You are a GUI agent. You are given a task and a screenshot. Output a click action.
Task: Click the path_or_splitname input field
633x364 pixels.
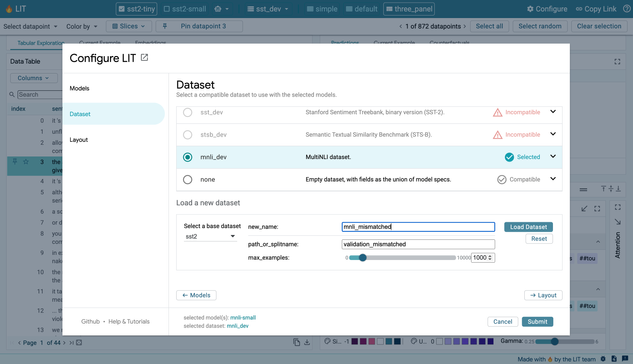418,244
